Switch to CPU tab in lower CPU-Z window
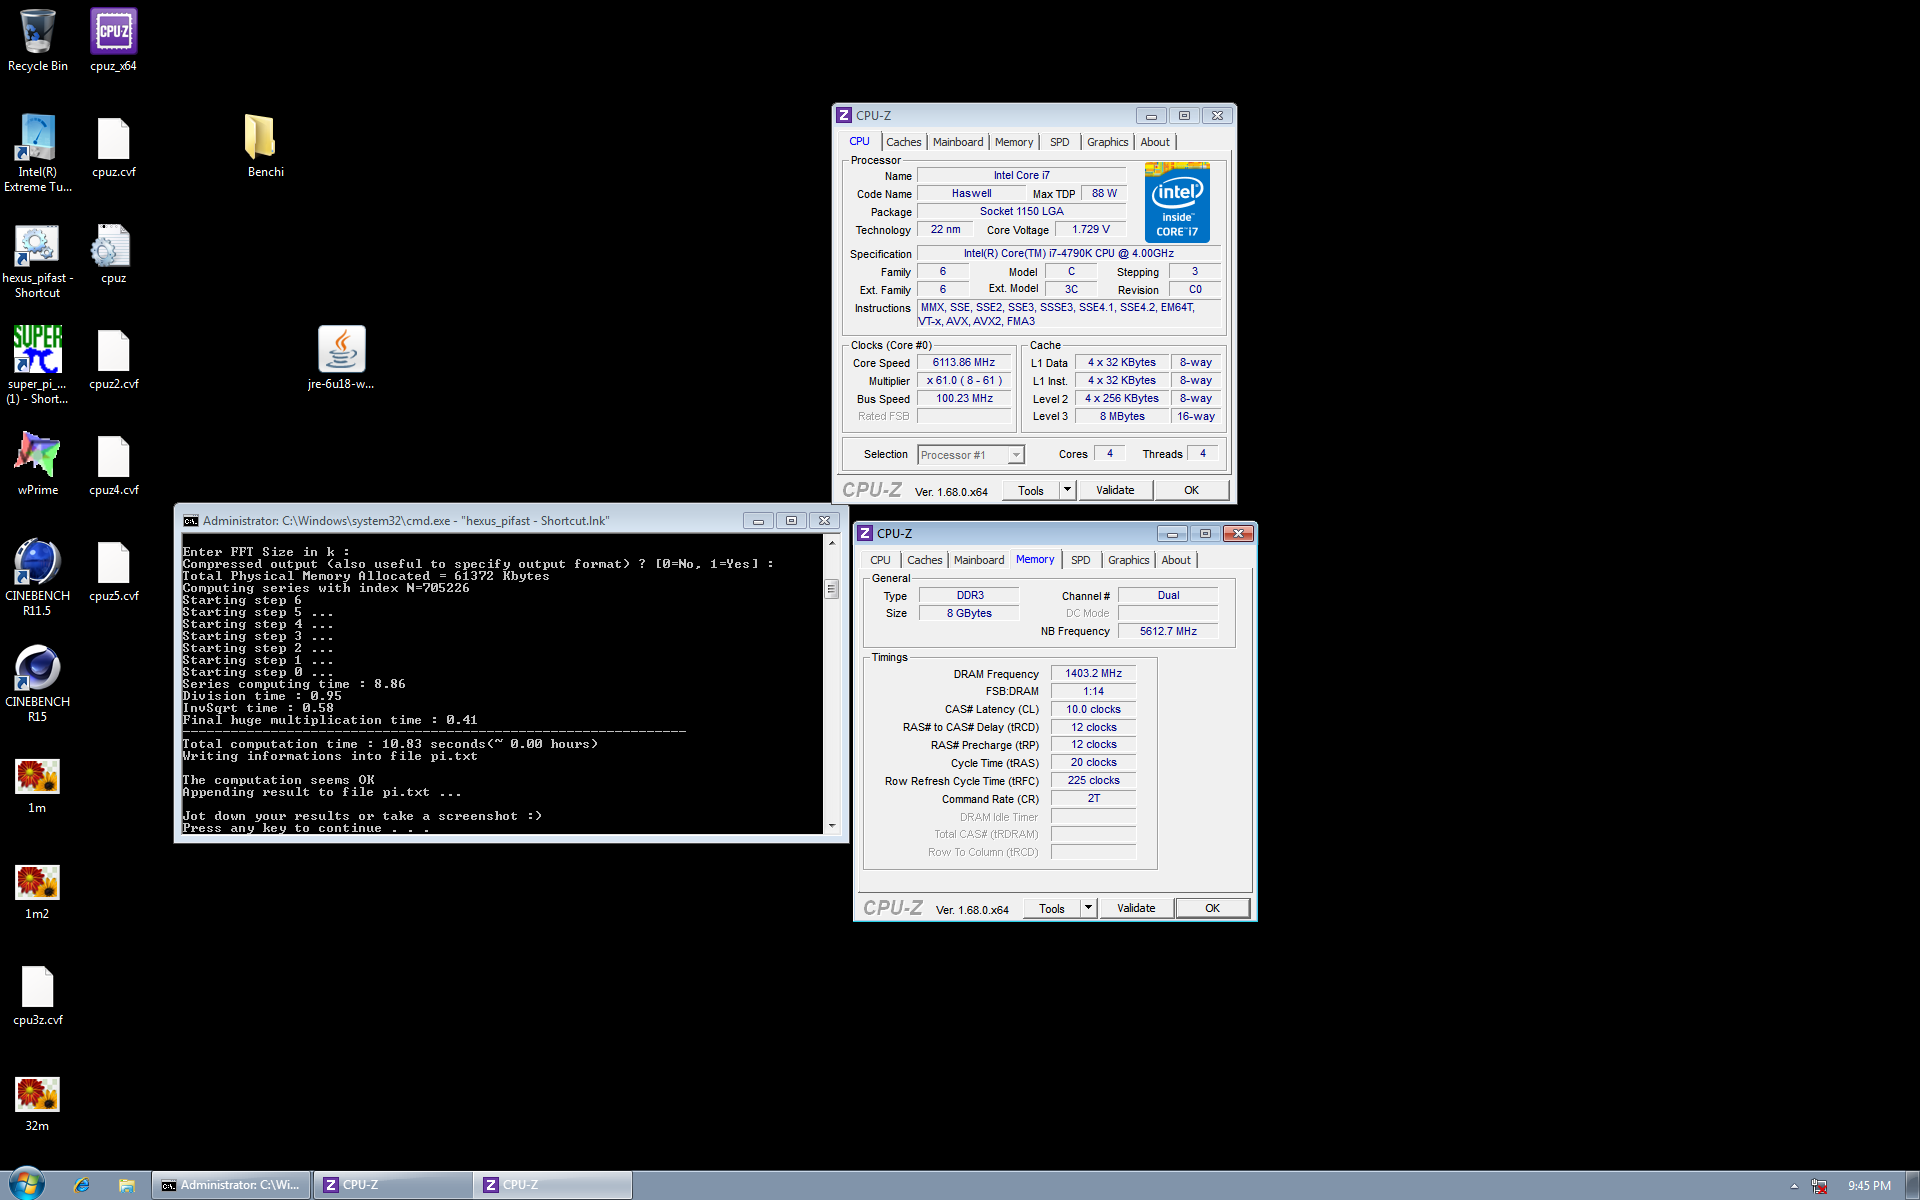1920x1200 pixels. click(880, 560)
